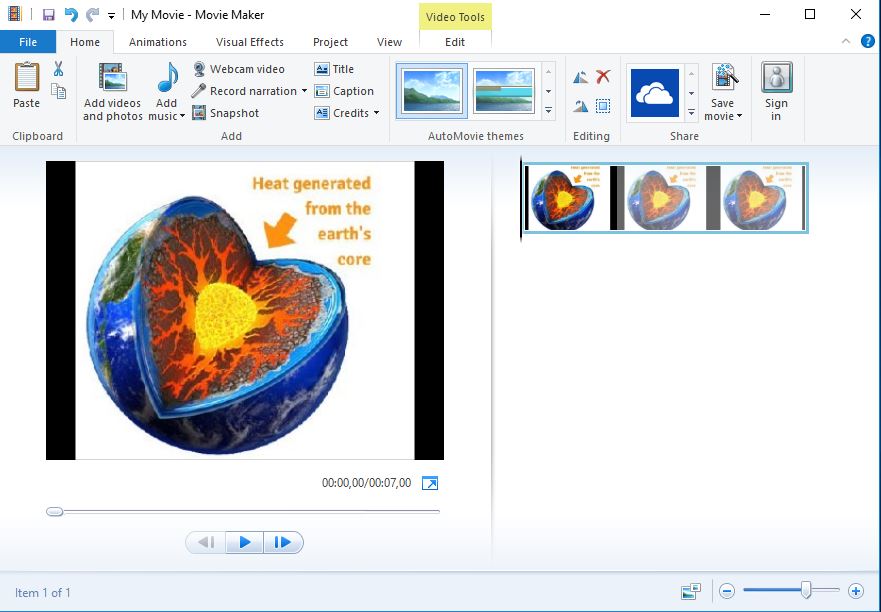The width and height of the screenshot is (881, 612).
Task: Click the Sign in button
Action: [775, 90]
